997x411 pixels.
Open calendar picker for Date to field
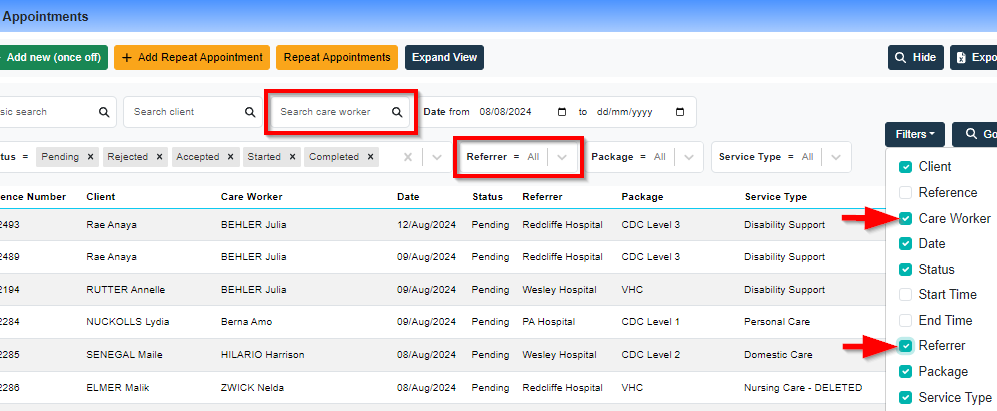point(680,112)
